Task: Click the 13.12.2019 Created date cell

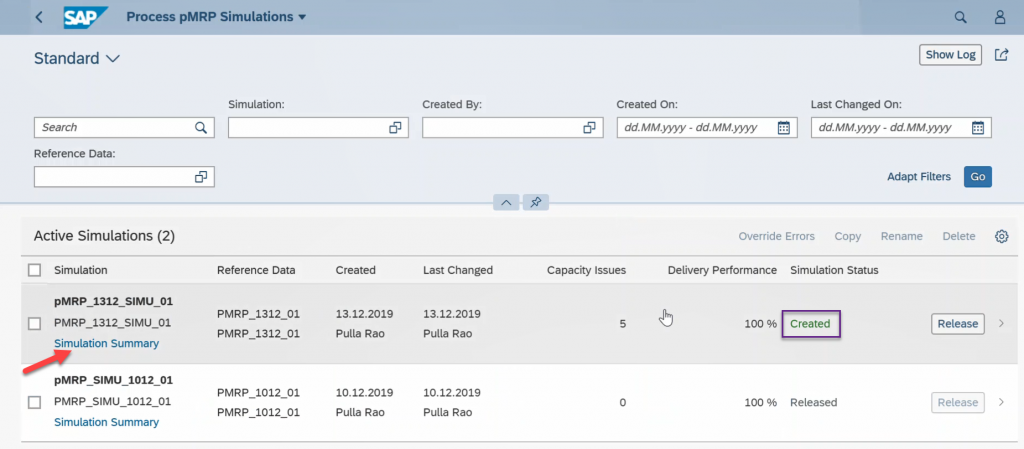Action: tap(364, 314)
